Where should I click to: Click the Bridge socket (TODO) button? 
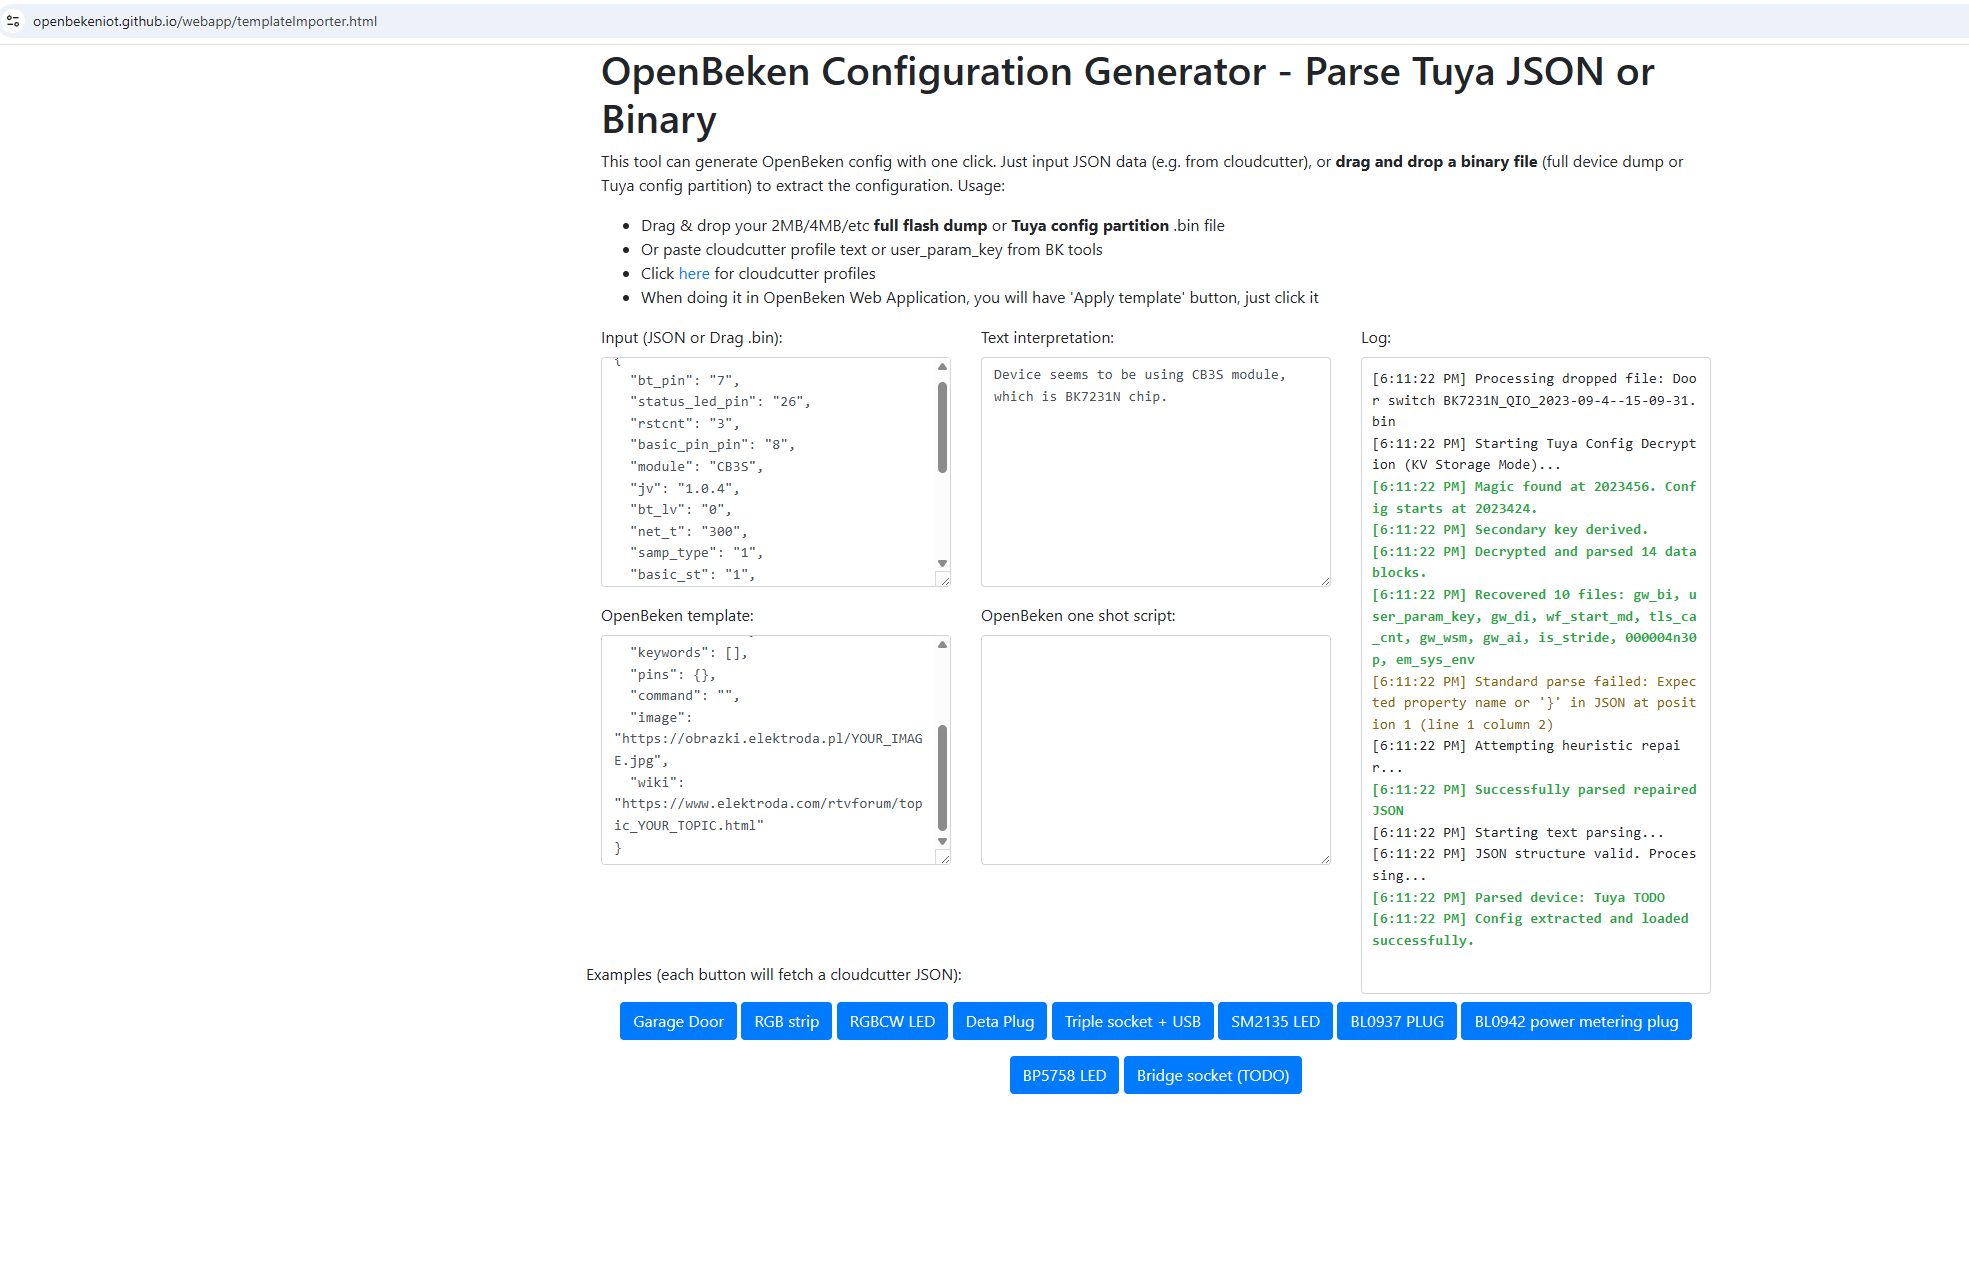point(1212,1075)
